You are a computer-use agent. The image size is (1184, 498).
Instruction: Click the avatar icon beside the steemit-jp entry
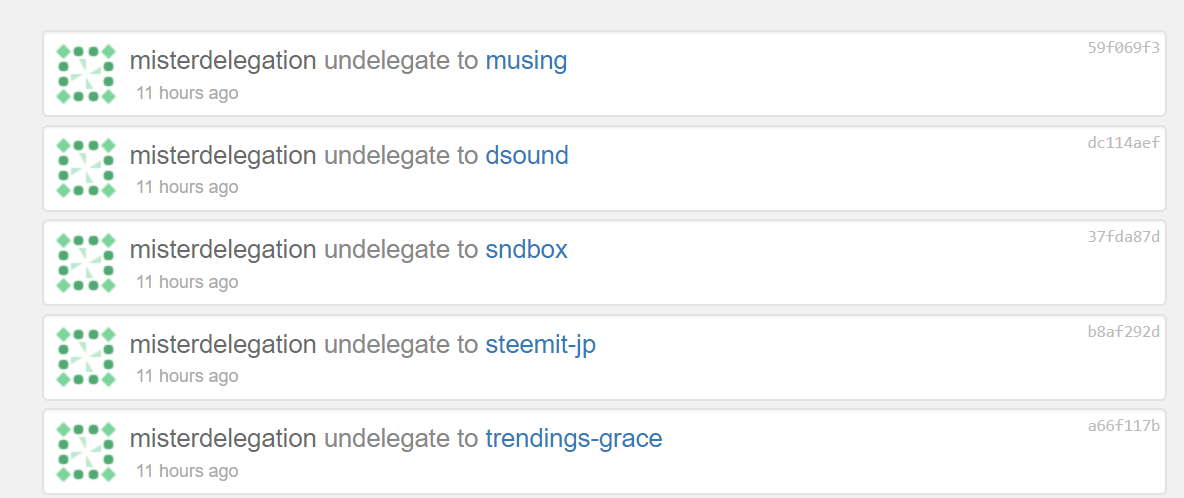86,357
